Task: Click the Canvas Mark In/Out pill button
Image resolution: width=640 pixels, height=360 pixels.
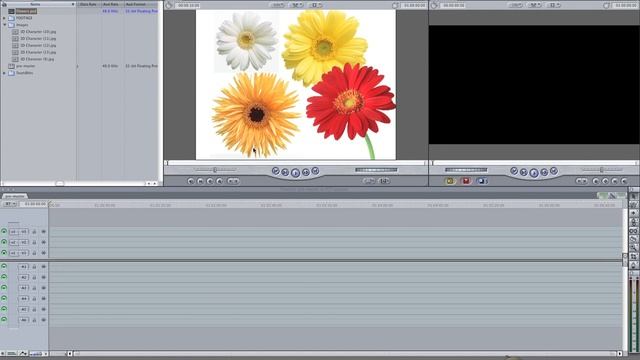Action: pos(582,181)
